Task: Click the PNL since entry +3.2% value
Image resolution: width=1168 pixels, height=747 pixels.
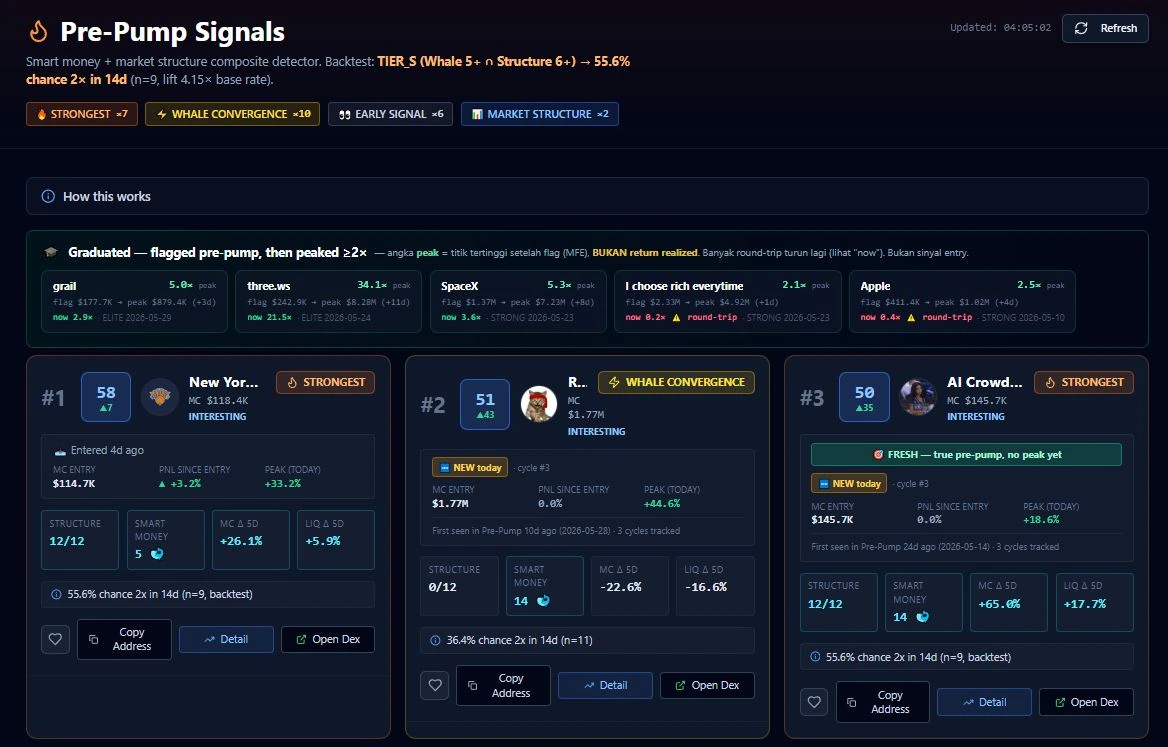Action: pyautogui.click(x=180, y=483)
